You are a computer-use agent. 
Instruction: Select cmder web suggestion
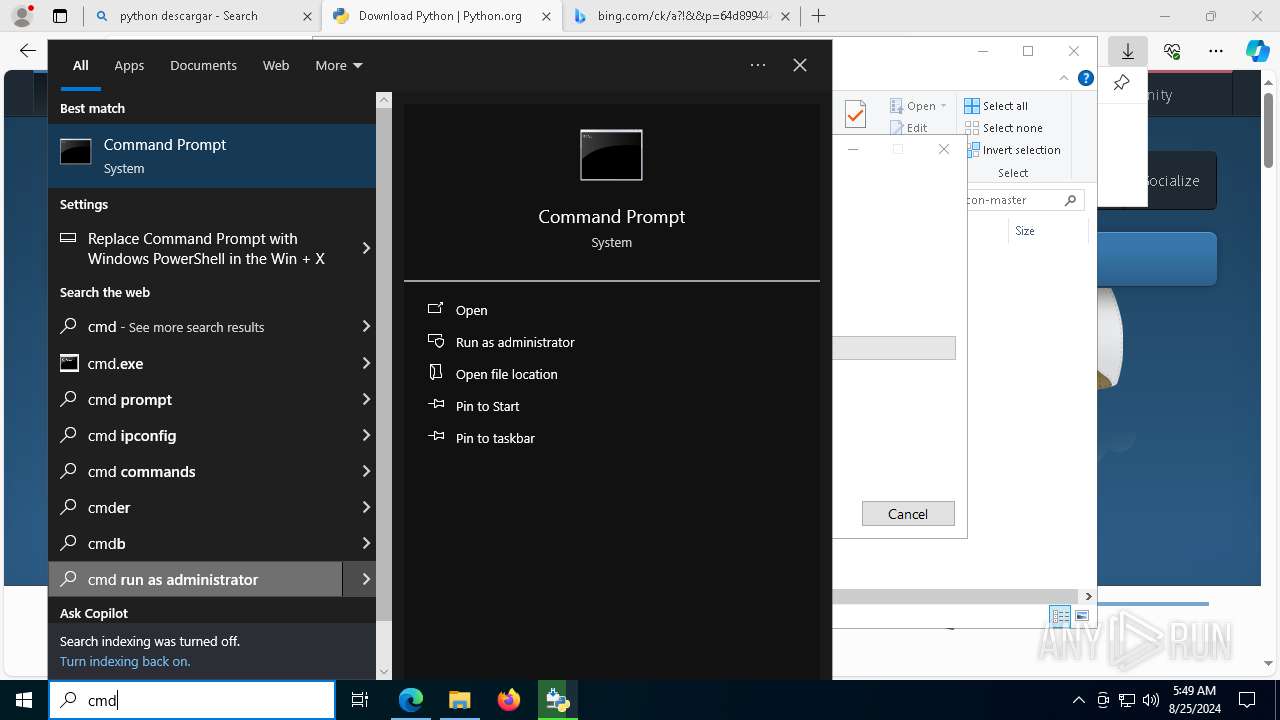(x=196, y=507)
